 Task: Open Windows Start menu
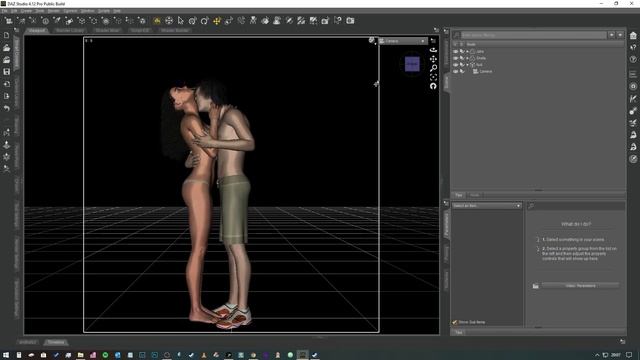coord(6,355)
